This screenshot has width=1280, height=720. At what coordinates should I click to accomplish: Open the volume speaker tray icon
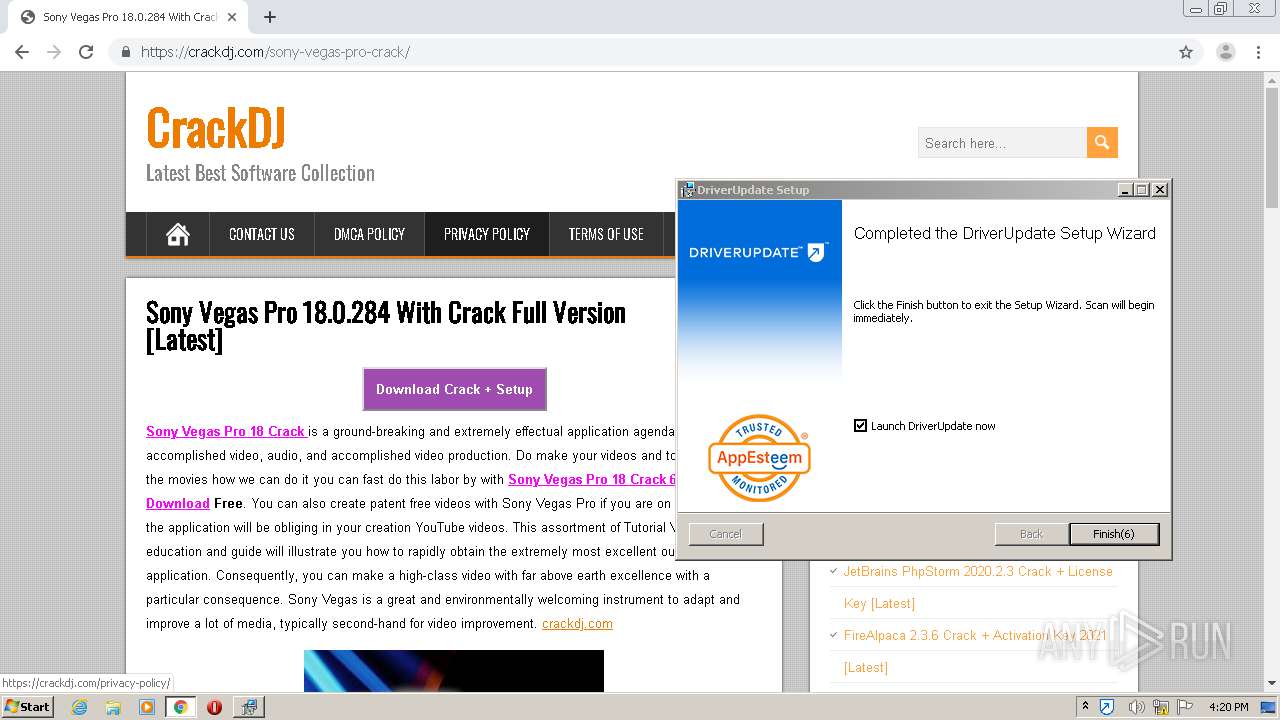(x=1135, y=707)
